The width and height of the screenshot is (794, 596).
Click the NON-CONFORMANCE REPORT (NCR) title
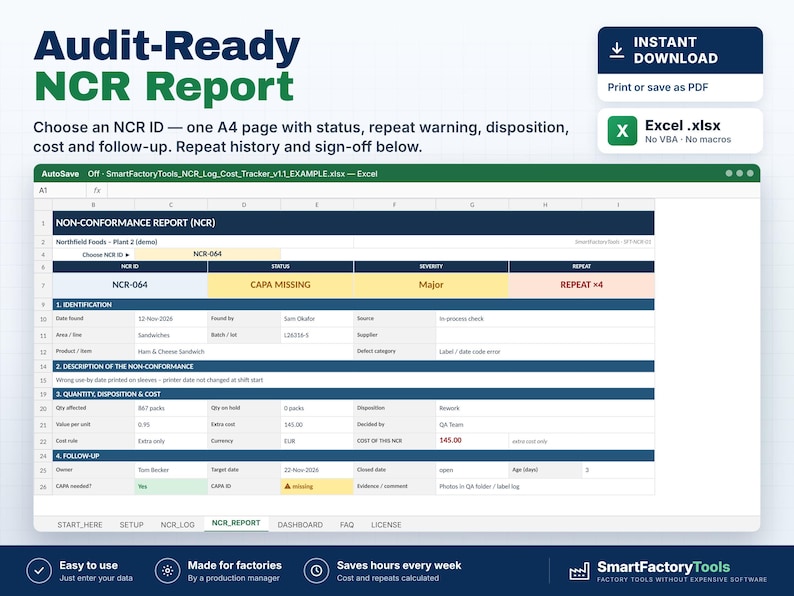tap(136, 223)
